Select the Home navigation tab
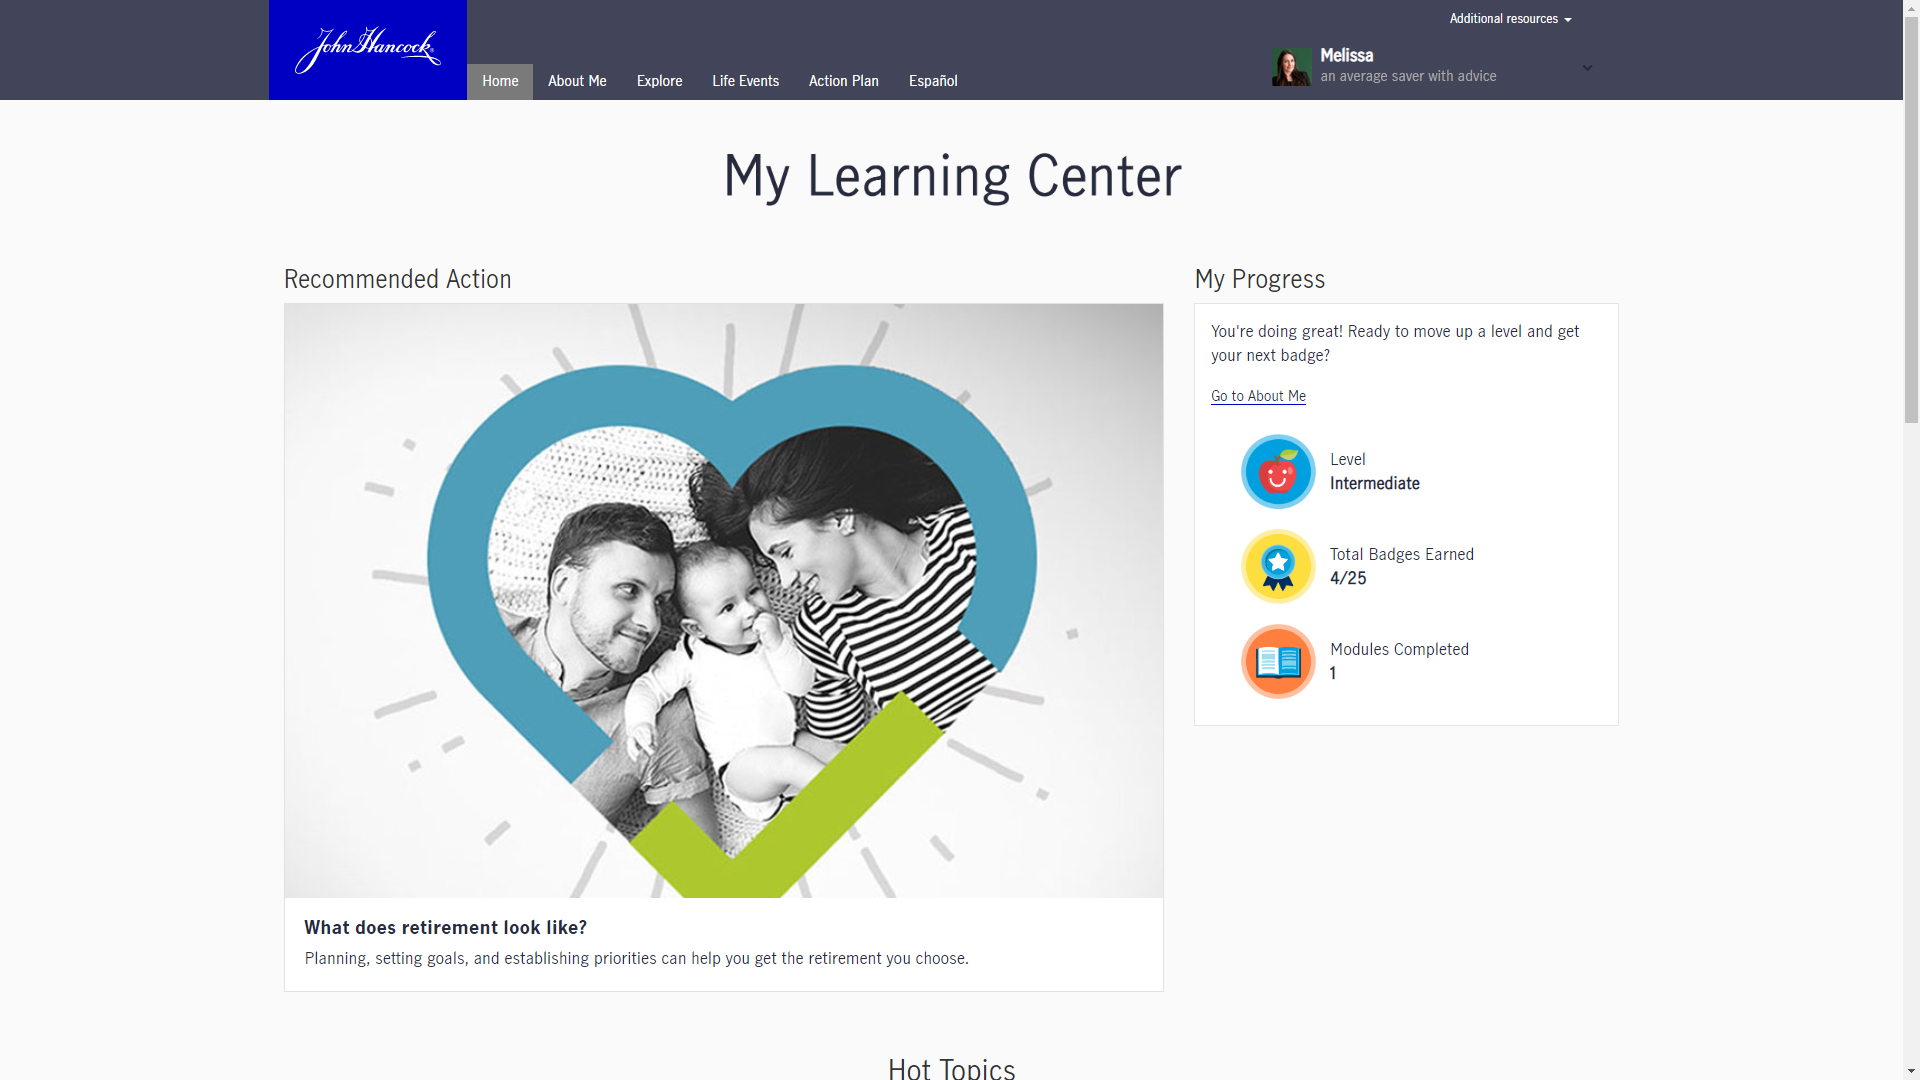Screen dimensions: 1920x1080 click(x=499, y=81)
